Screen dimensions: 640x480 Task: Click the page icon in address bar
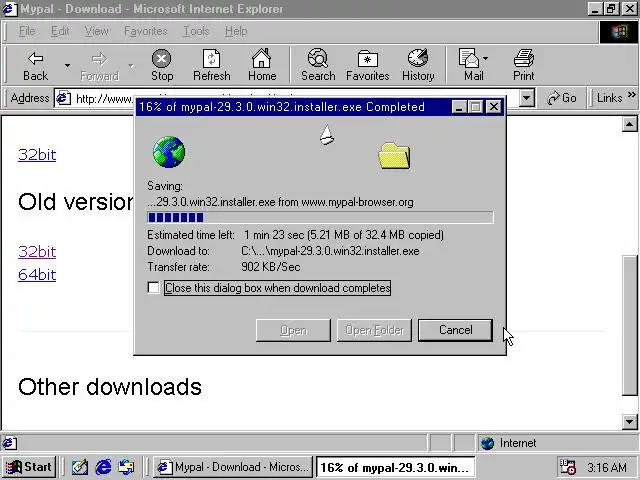pos(64,98)
